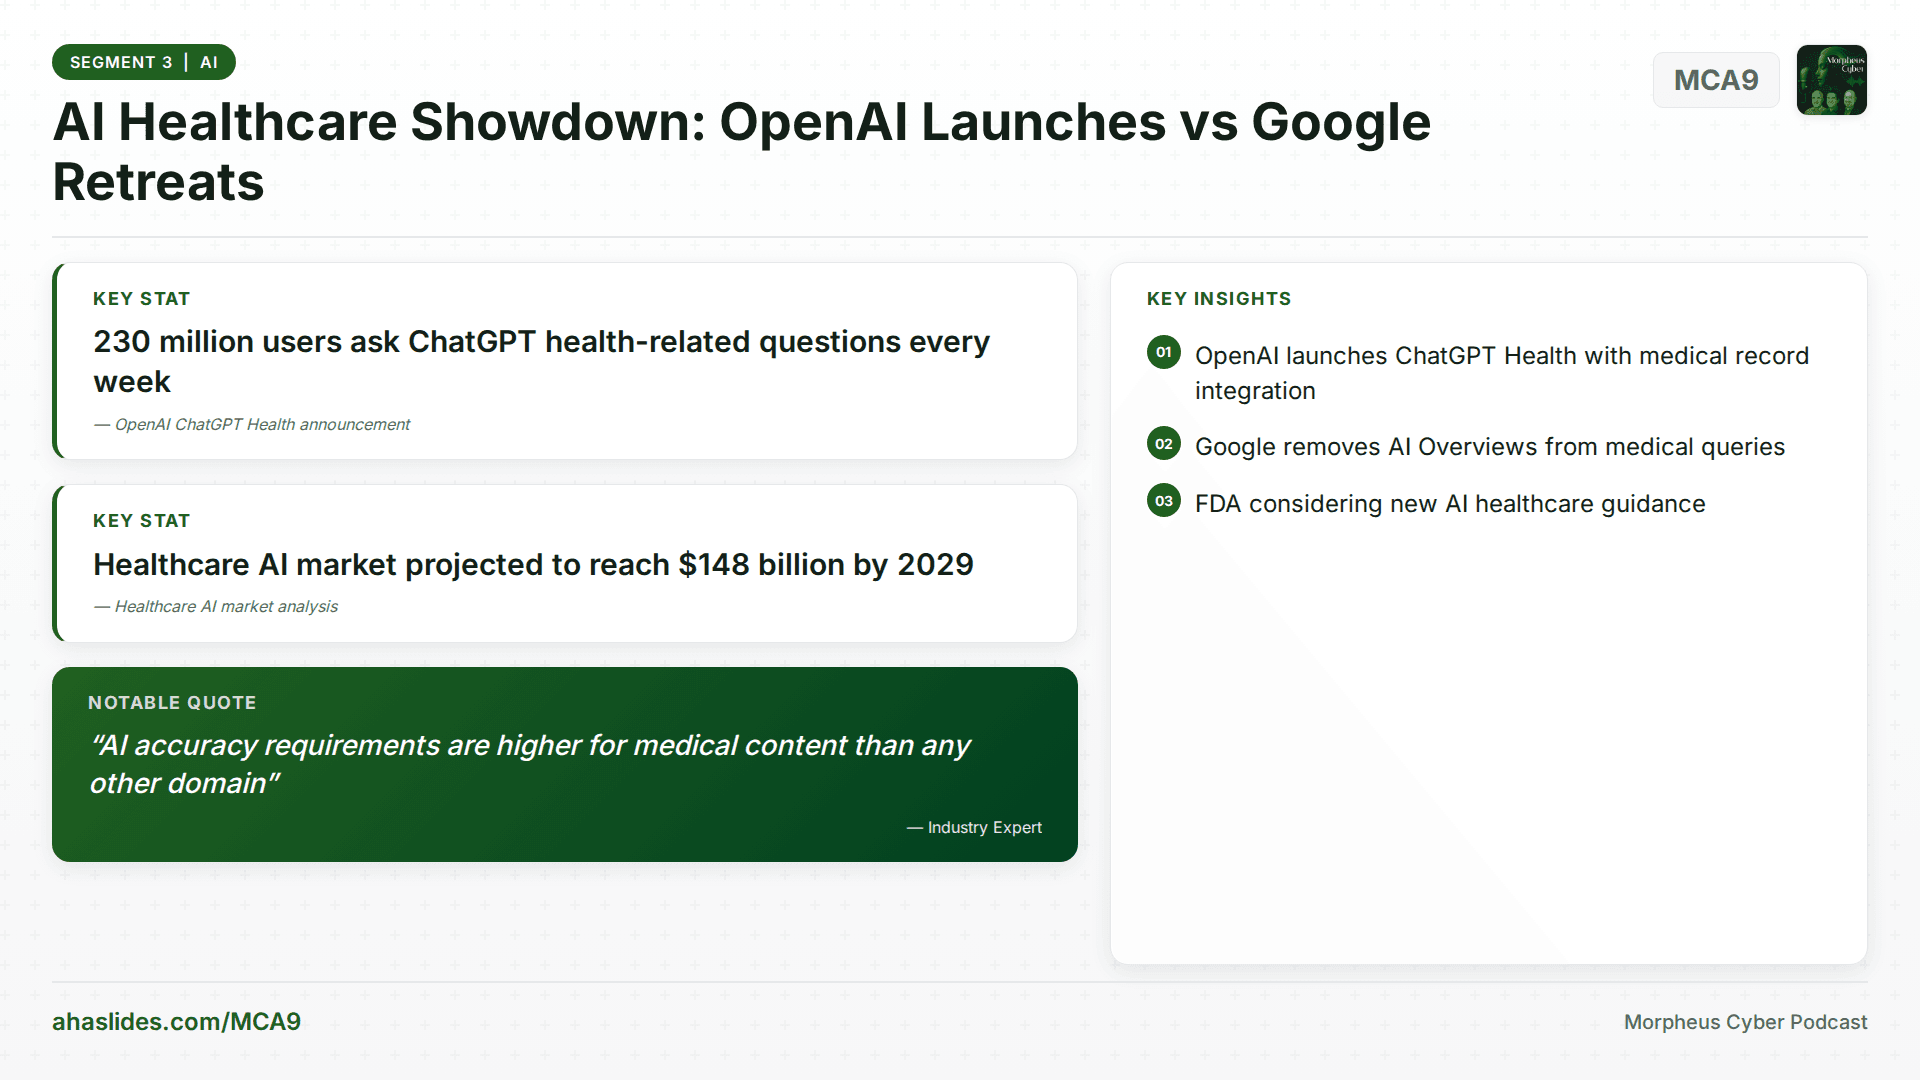Open the ahaslides.com/MCA9 link
This screenshot has height=1080, width=1920.
[x=176, y=1021]
